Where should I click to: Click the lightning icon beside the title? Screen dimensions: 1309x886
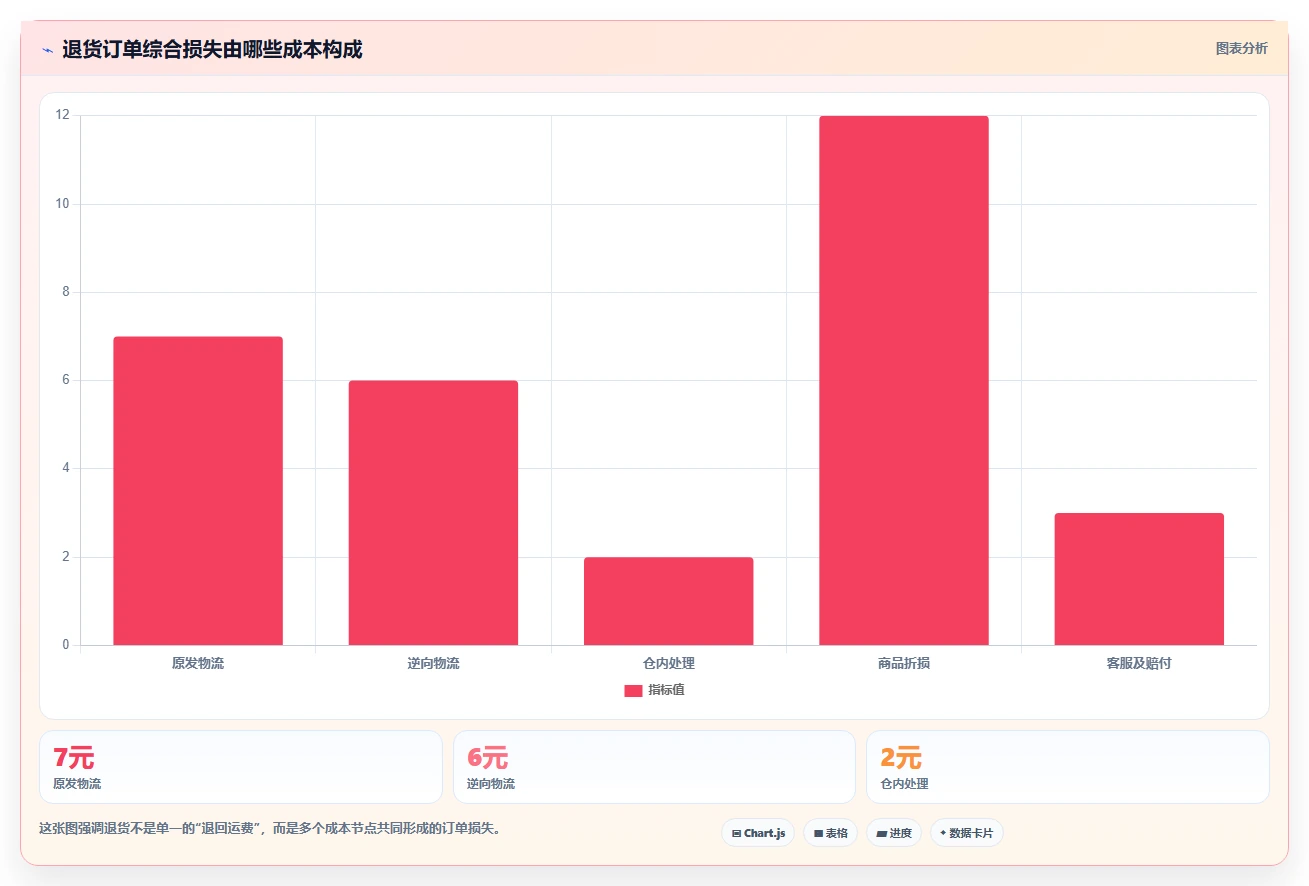pos(47,50)
